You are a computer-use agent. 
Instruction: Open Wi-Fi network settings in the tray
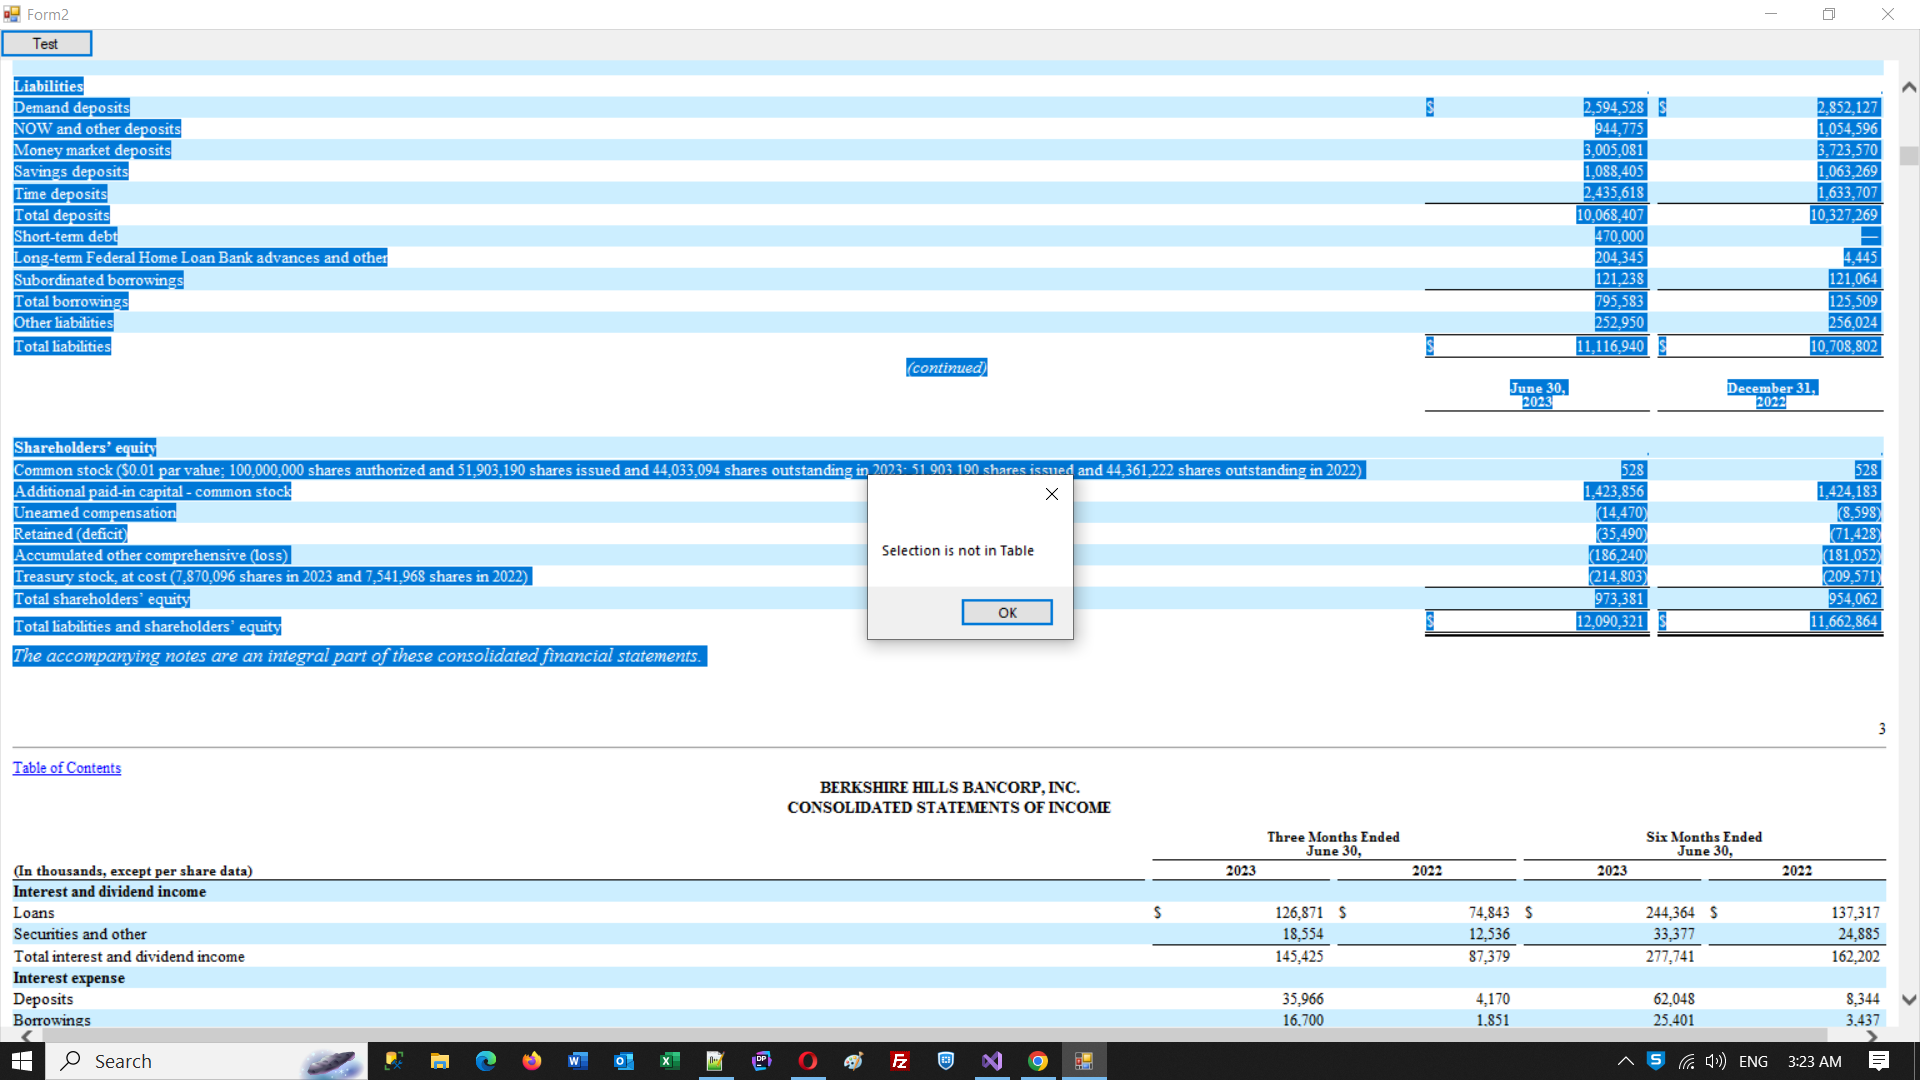click(1686, 1061)
